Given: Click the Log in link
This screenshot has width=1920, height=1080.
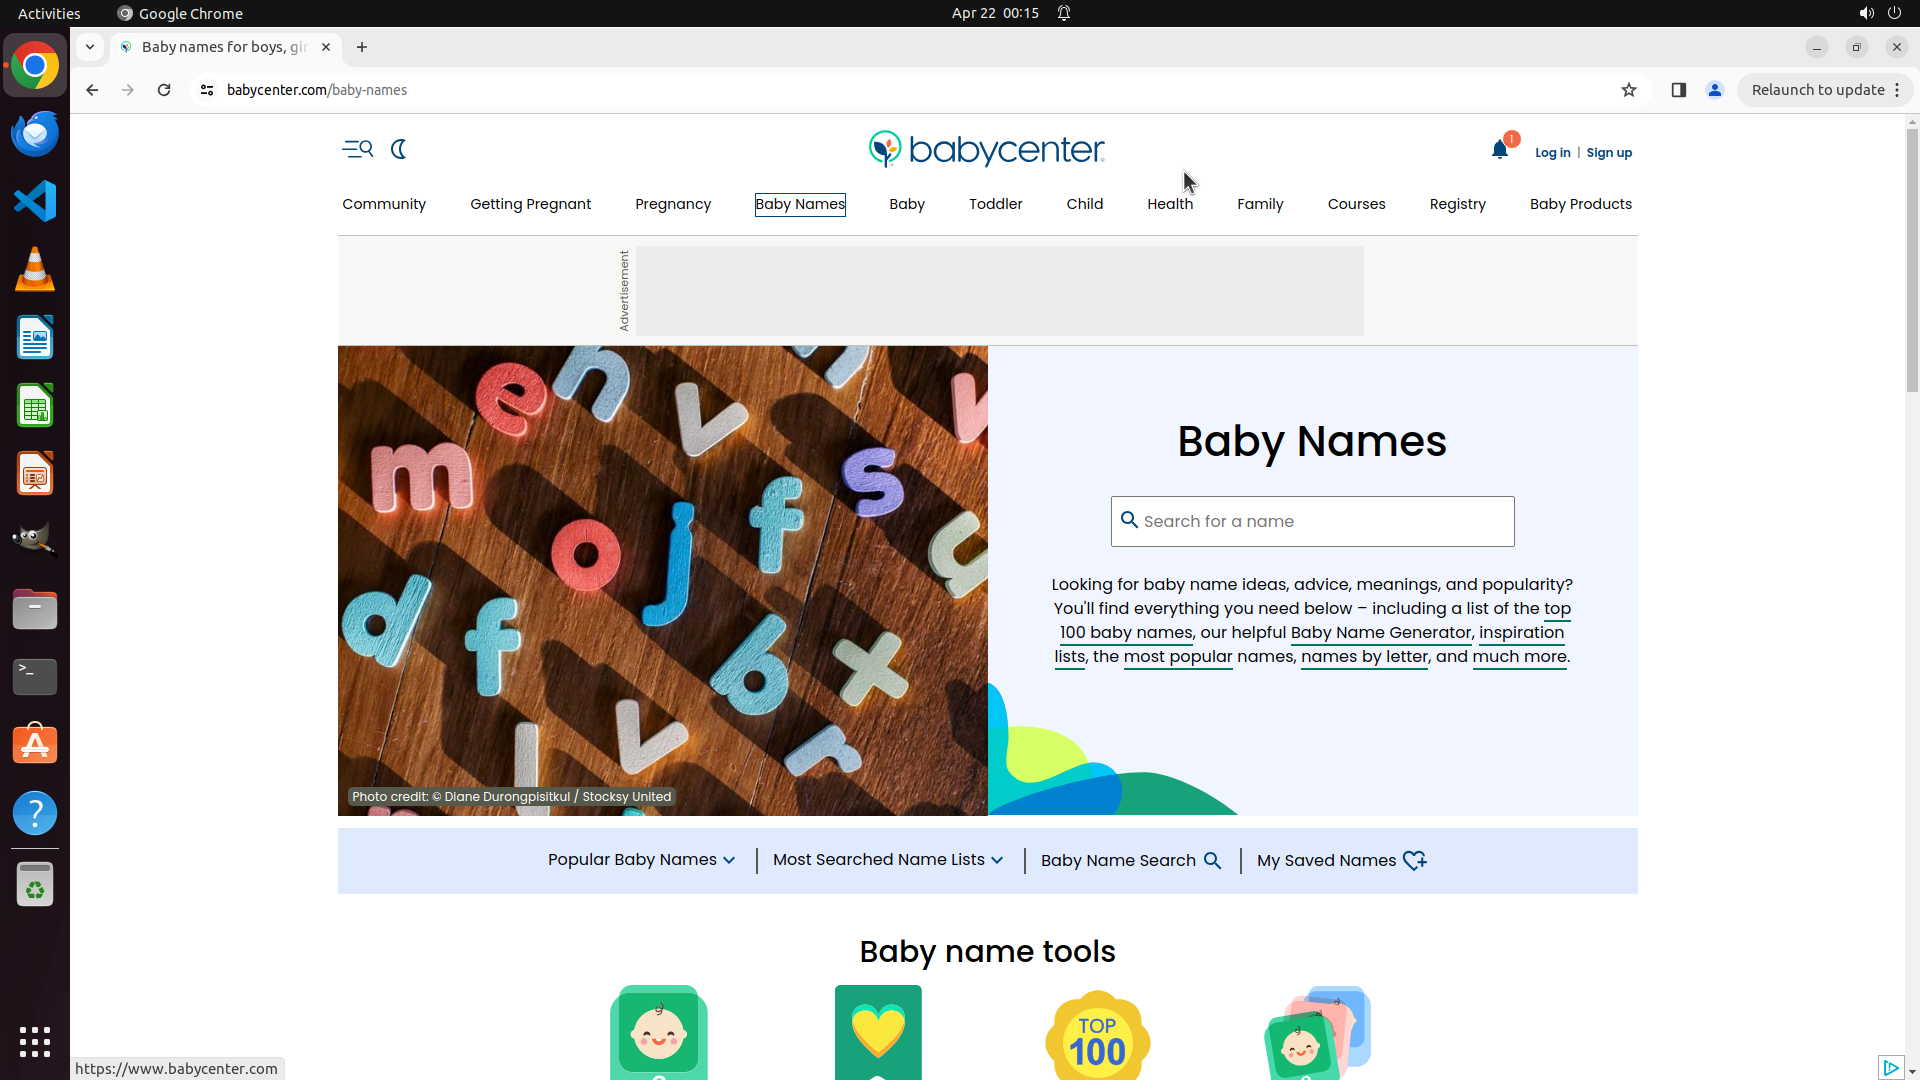Looking at the screenshot, I should (1552, 153).
